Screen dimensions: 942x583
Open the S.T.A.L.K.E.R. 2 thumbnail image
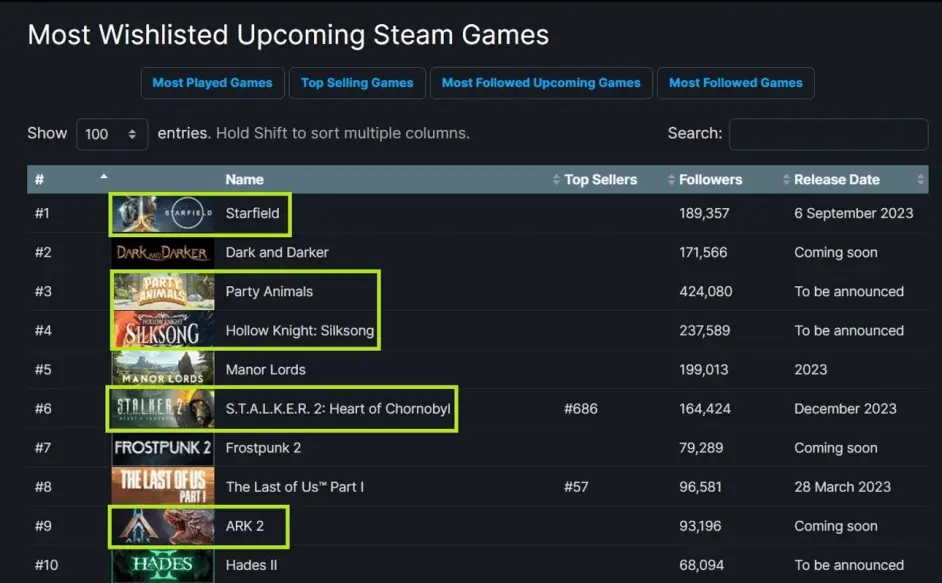coord(163,409)
